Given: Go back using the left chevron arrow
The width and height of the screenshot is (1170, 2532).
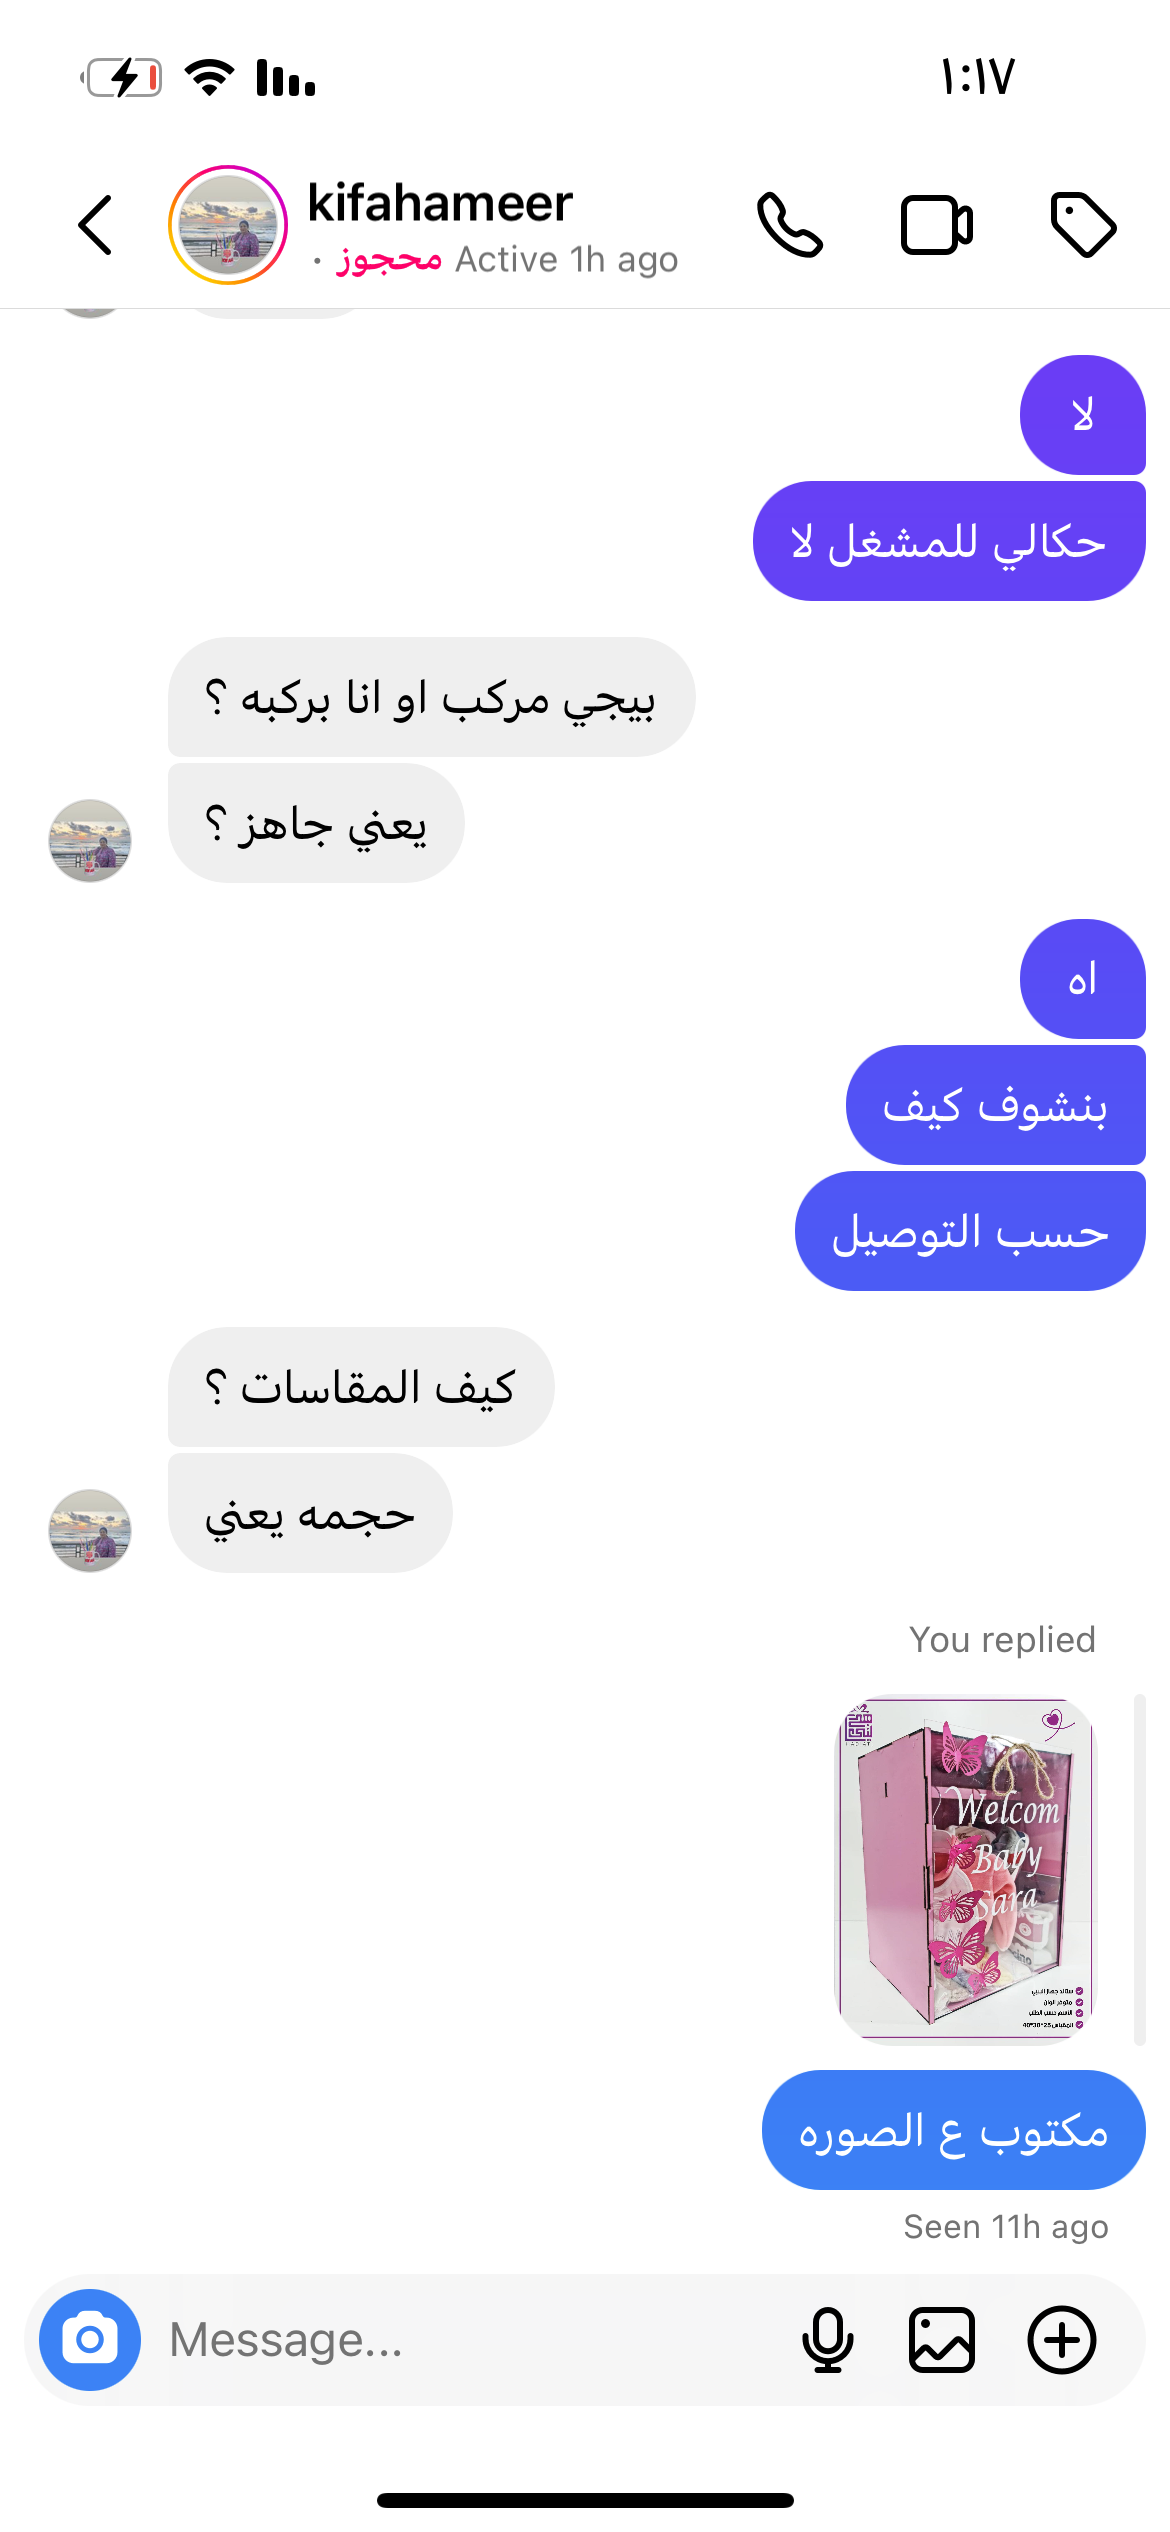Looking at the screenshot, I should coord(95,225).
